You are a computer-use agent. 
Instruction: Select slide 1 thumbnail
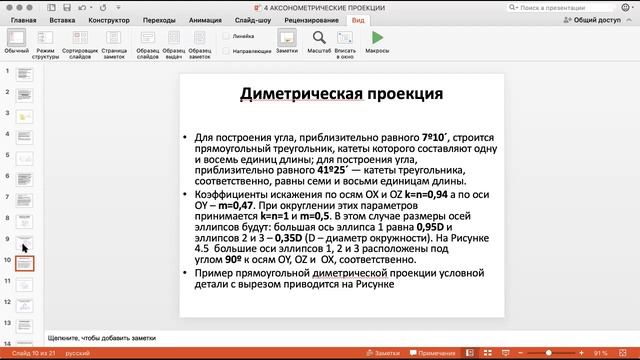[x=24, y=74]
